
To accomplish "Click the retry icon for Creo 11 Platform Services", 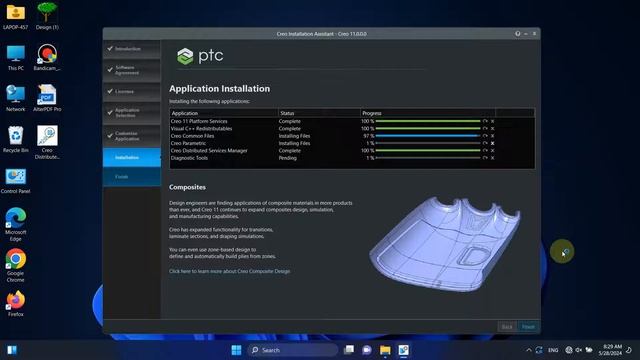I will coord(485,121).
